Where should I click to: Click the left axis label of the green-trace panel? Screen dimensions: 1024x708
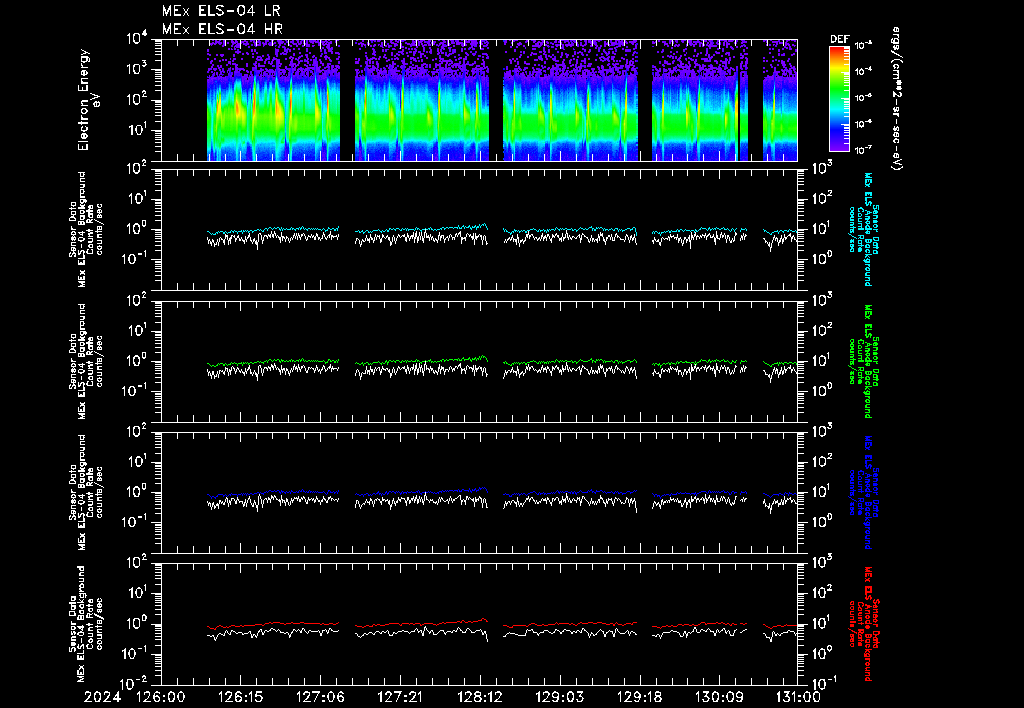tap(86, 361)
